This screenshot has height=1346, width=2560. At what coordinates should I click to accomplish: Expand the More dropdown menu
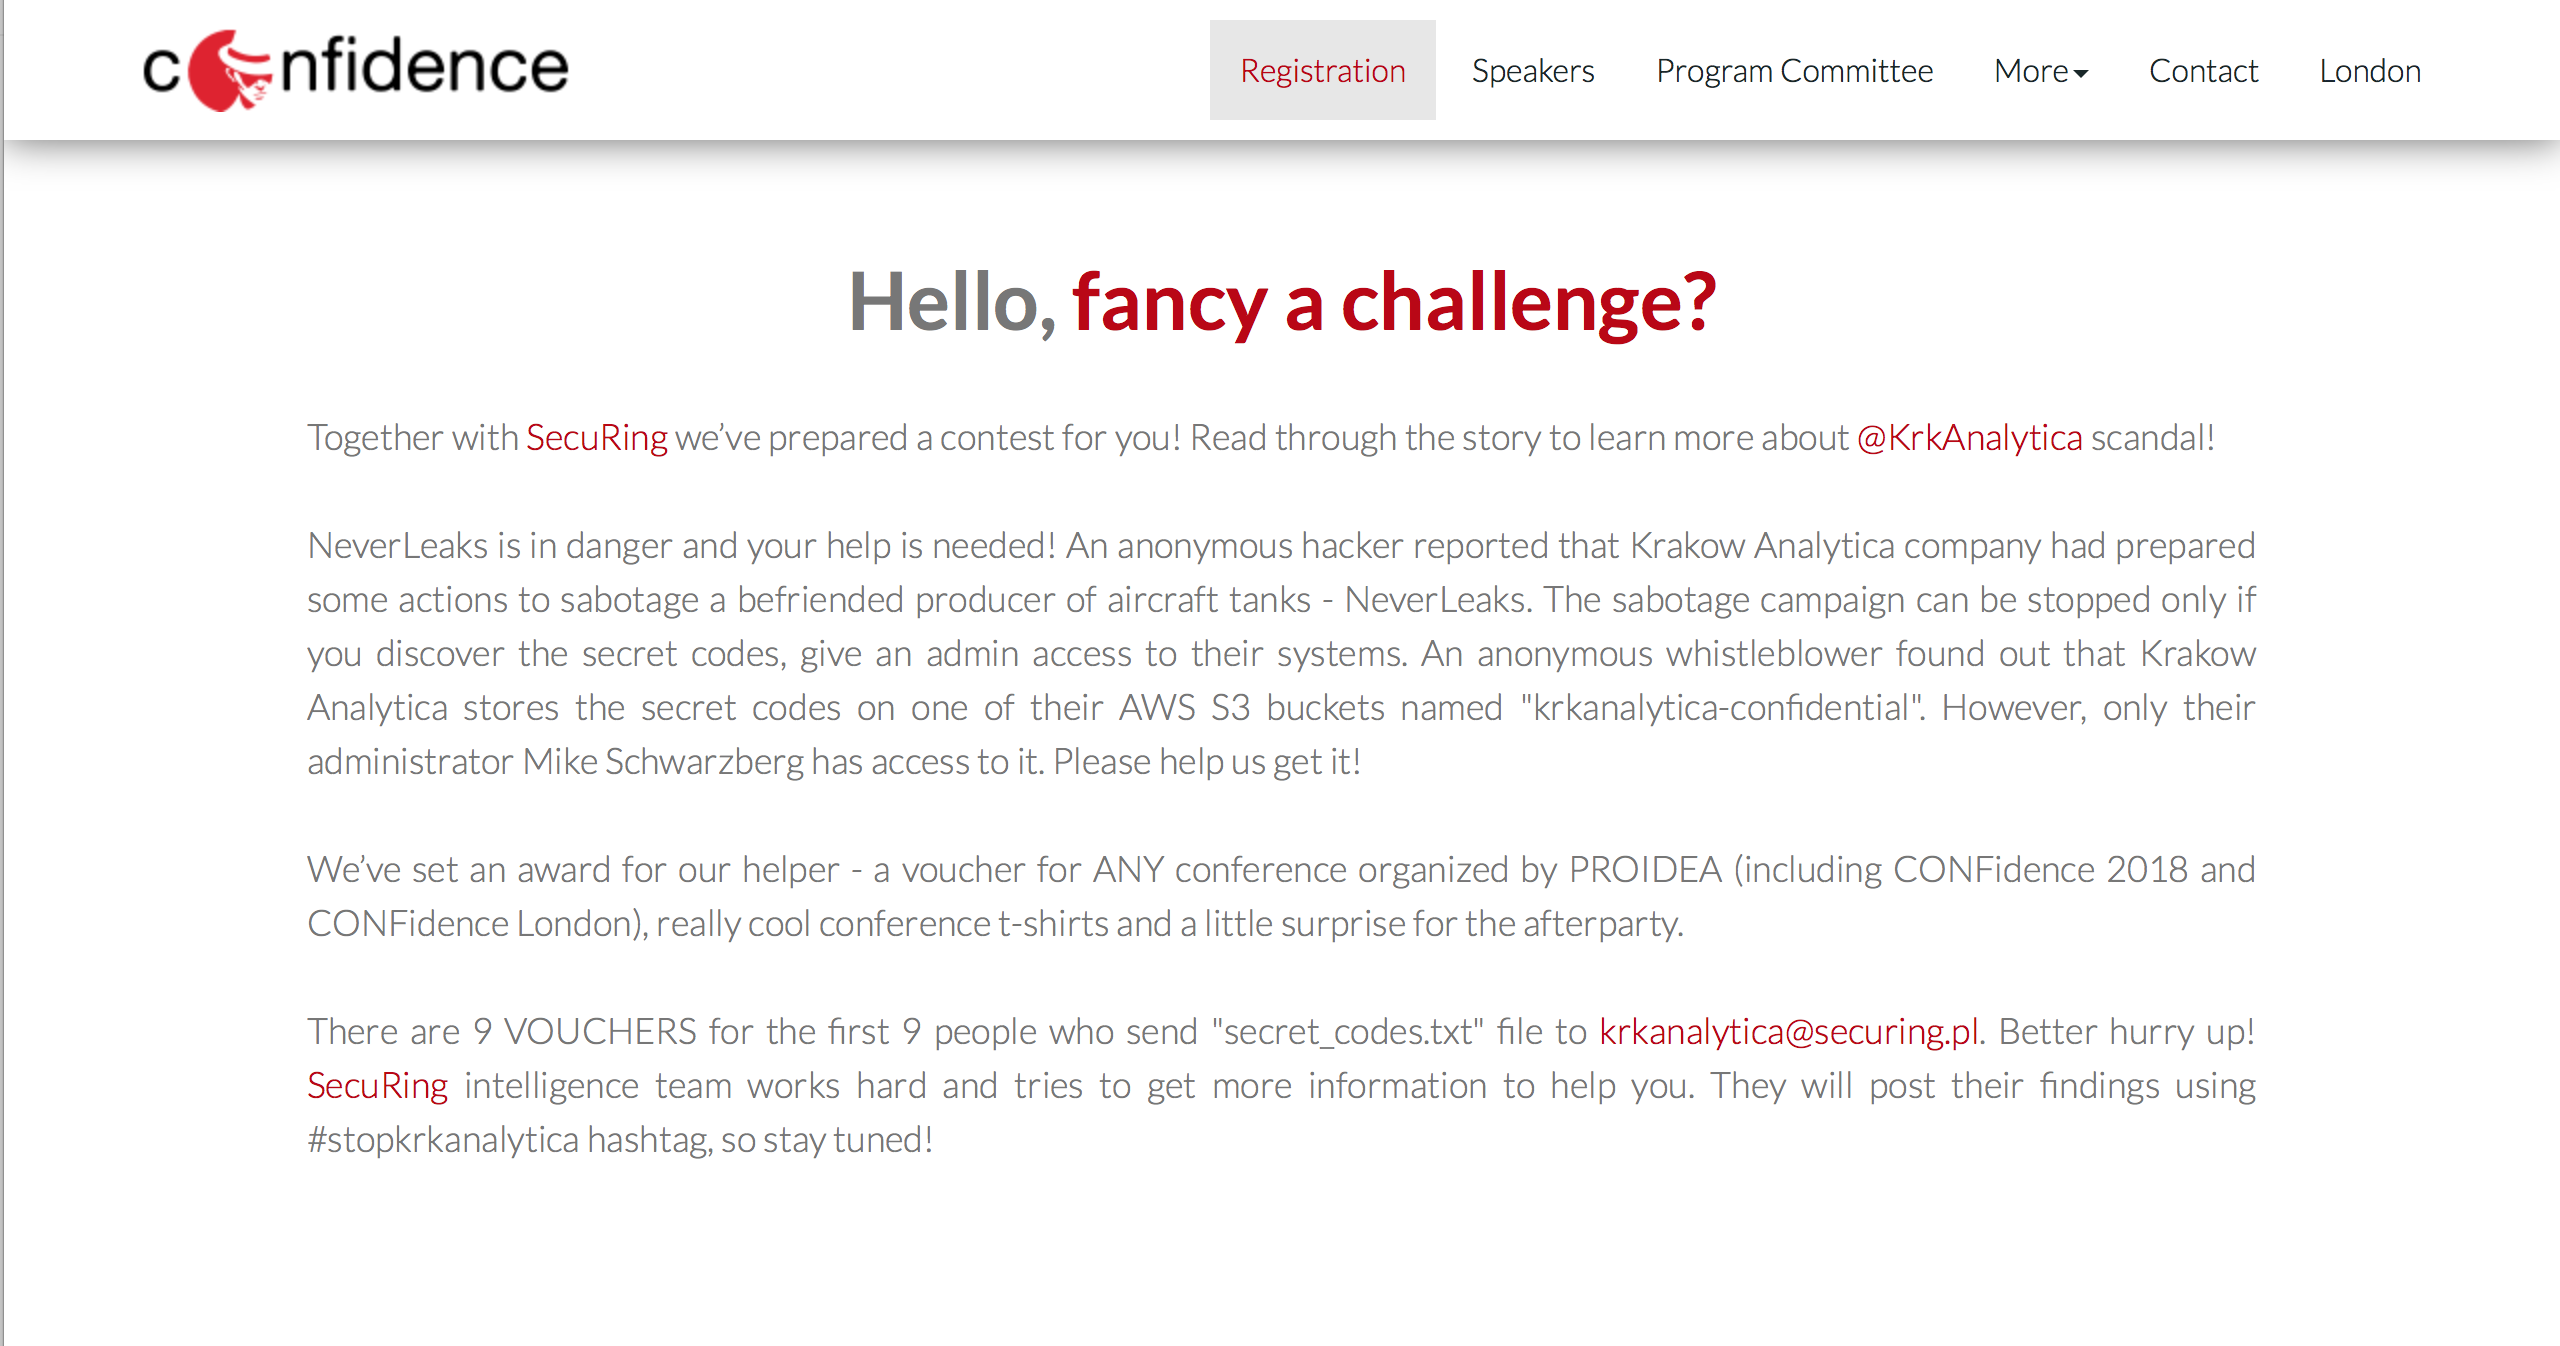pyautogui.click(x=2040, y=70)
